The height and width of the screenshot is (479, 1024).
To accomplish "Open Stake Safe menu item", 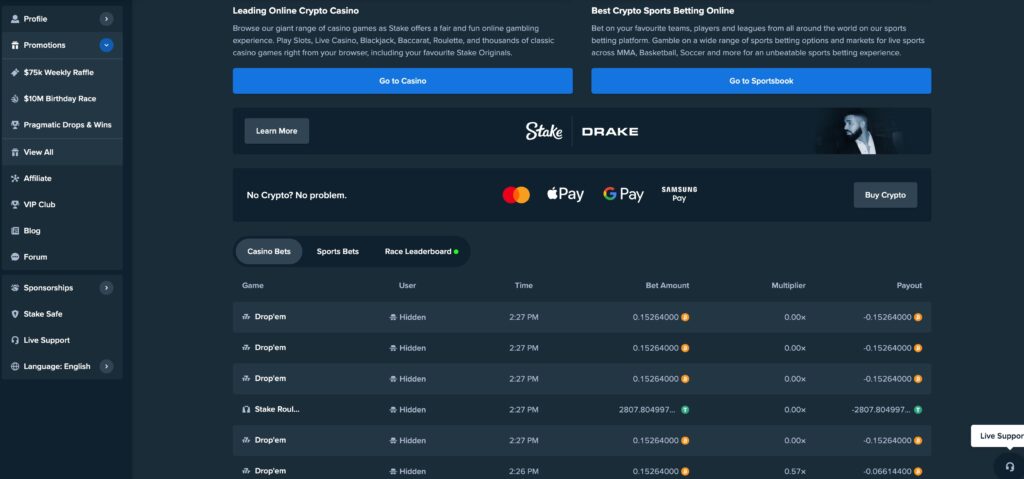I will [x=62, y=314].
